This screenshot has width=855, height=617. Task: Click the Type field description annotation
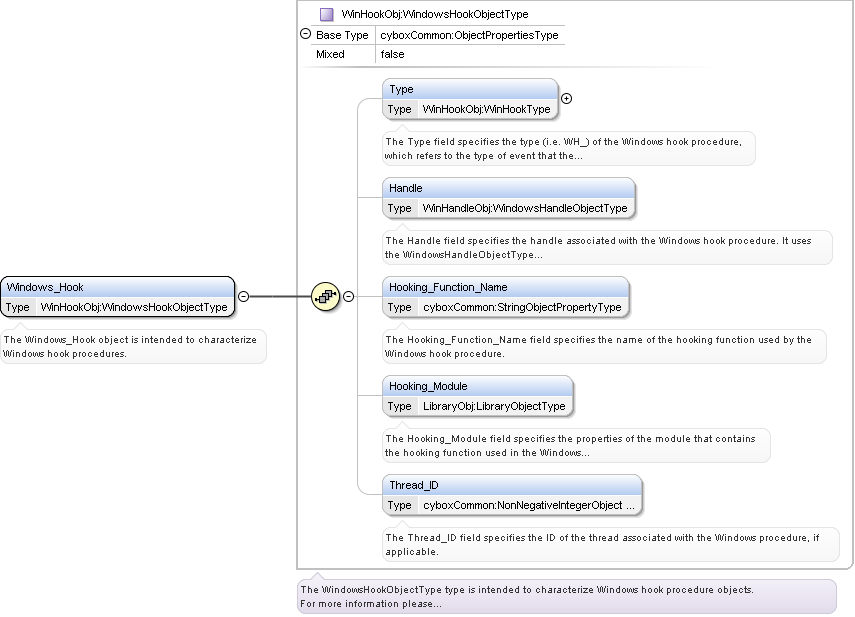point(569,148)
